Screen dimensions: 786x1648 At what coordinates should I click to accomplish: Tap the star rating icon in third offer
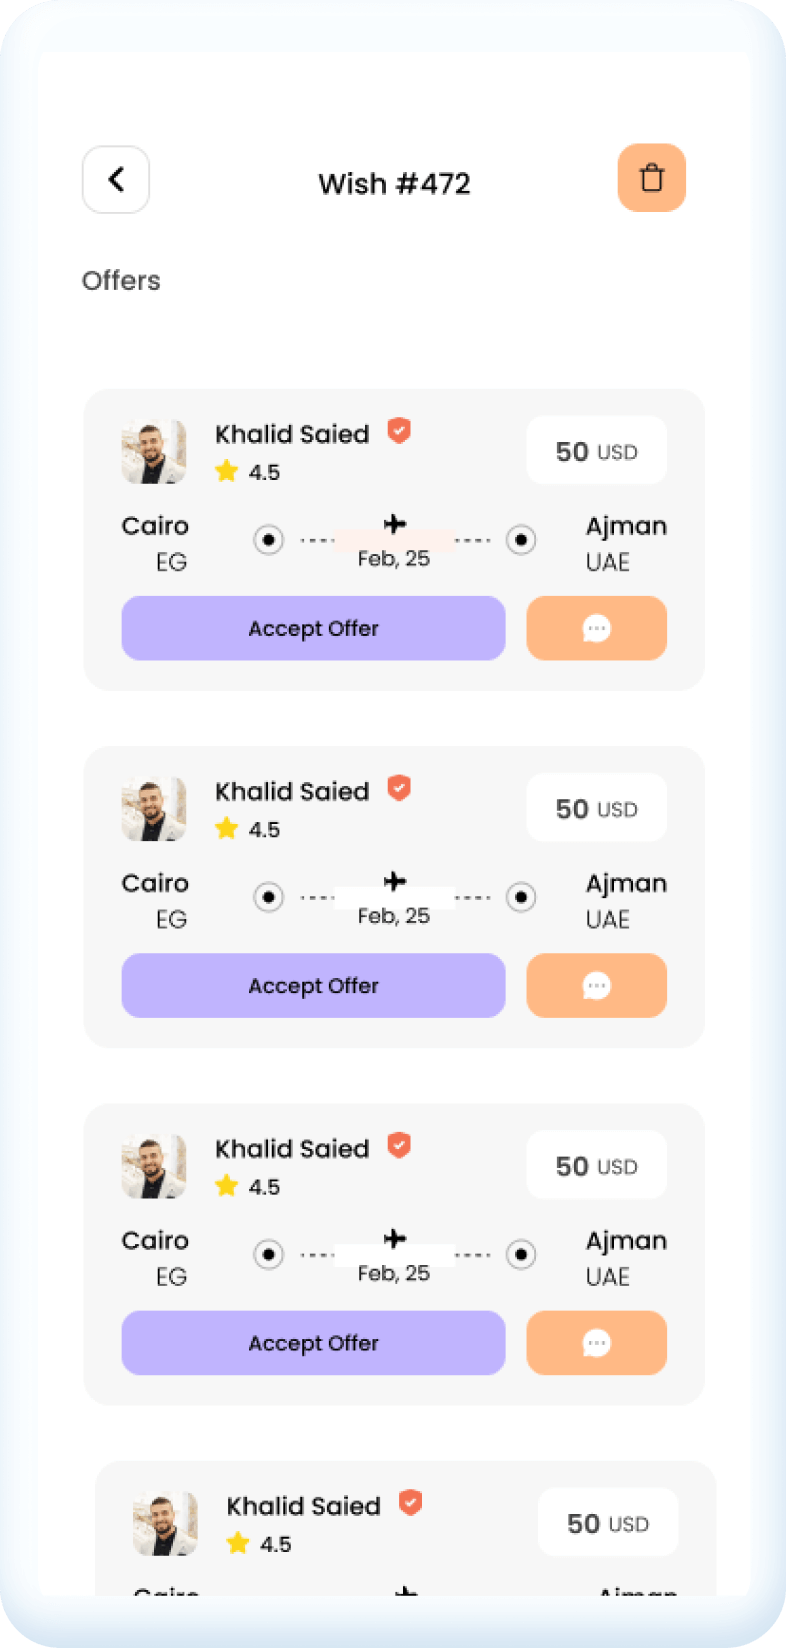coord(227,1186)
